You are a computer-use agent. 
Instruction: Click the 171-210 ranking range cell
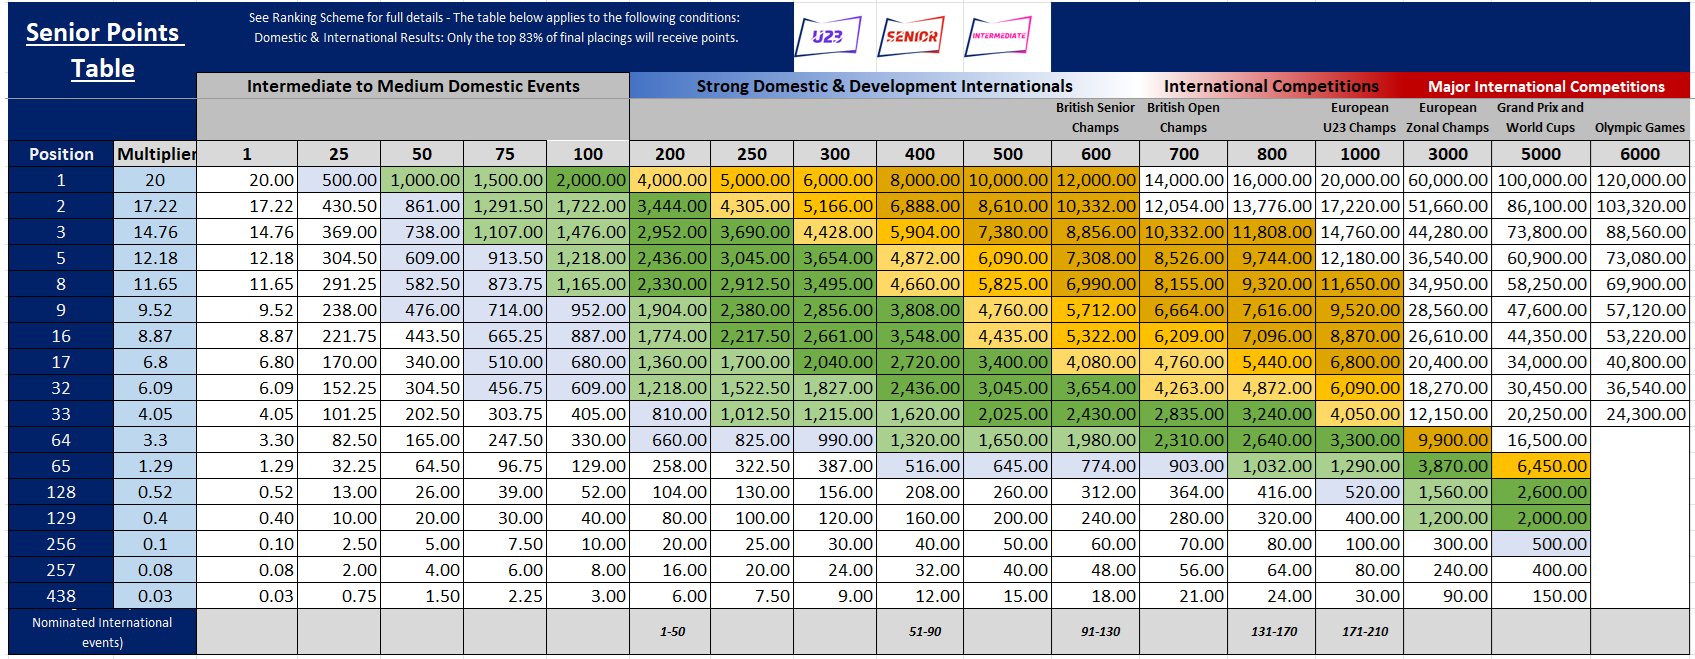coord(1365,631)
